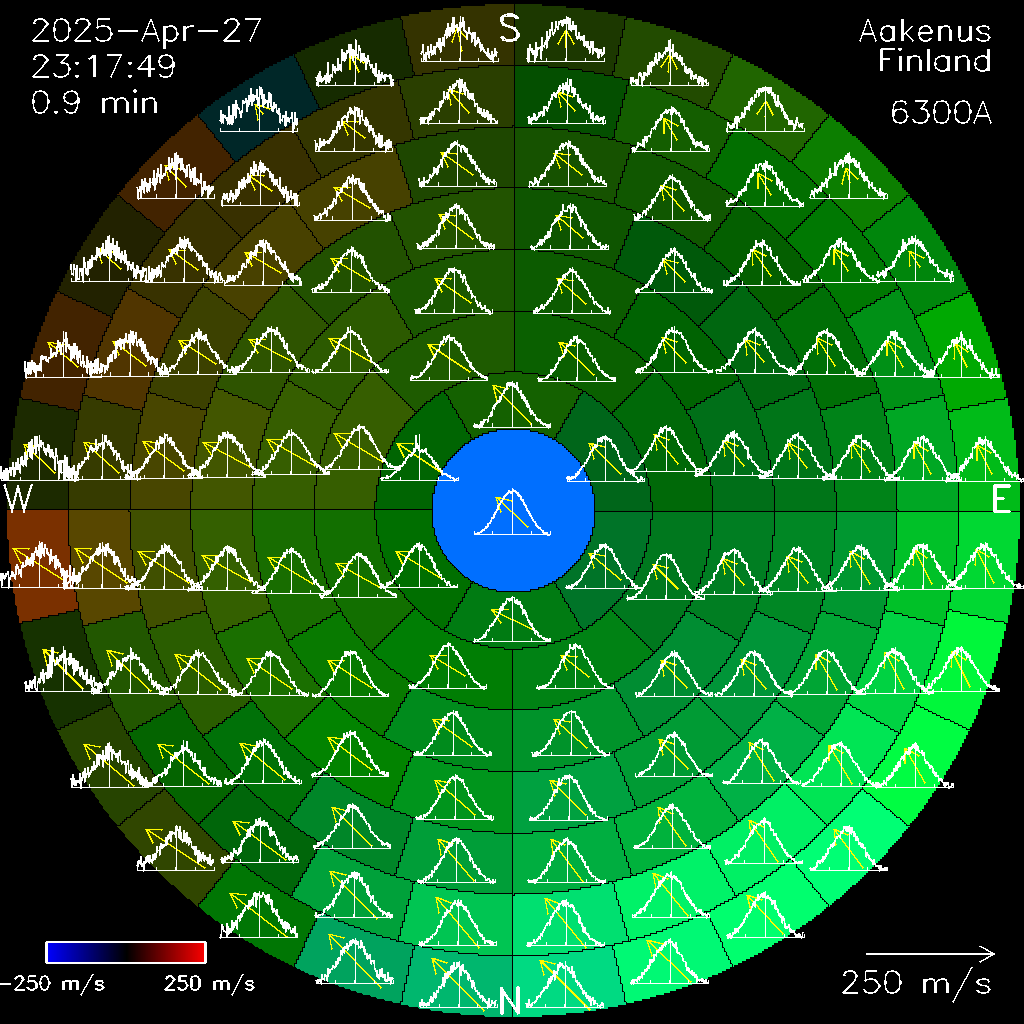1024x1024 pixels.
Task: Click the "W" compass label on left
Action: 19,500
